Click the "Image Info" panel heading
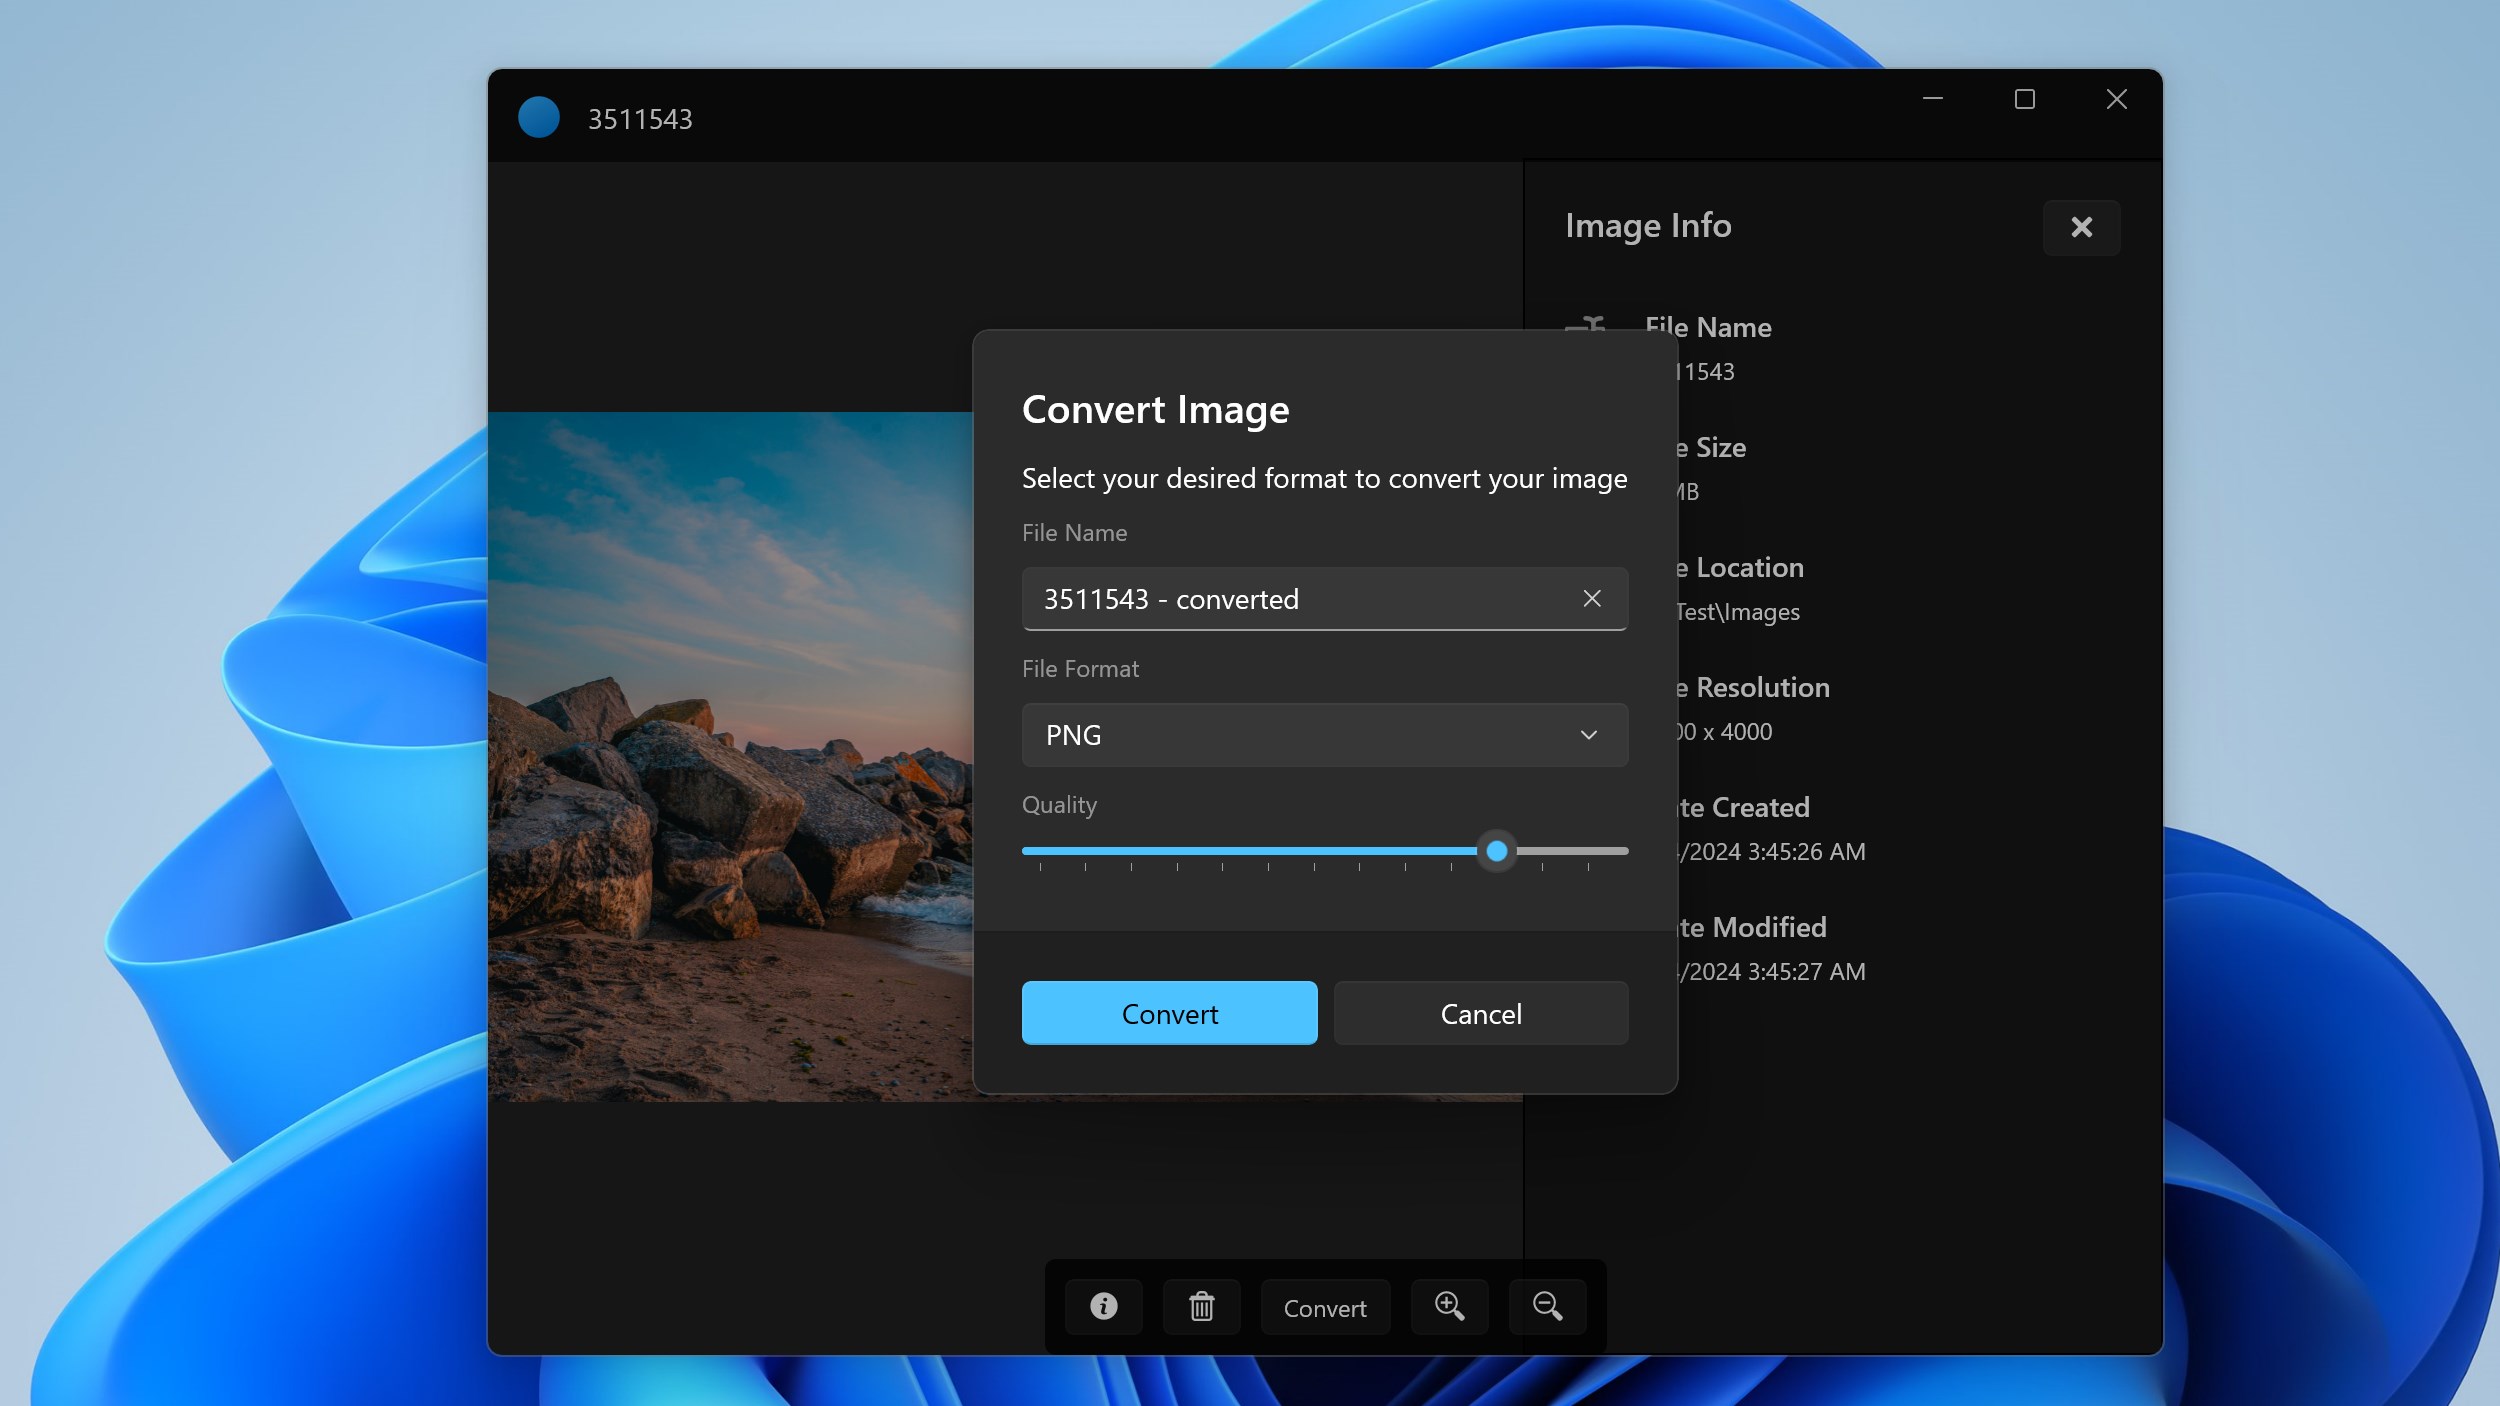The image size is (2500, 1406). tap(1648, 226)
